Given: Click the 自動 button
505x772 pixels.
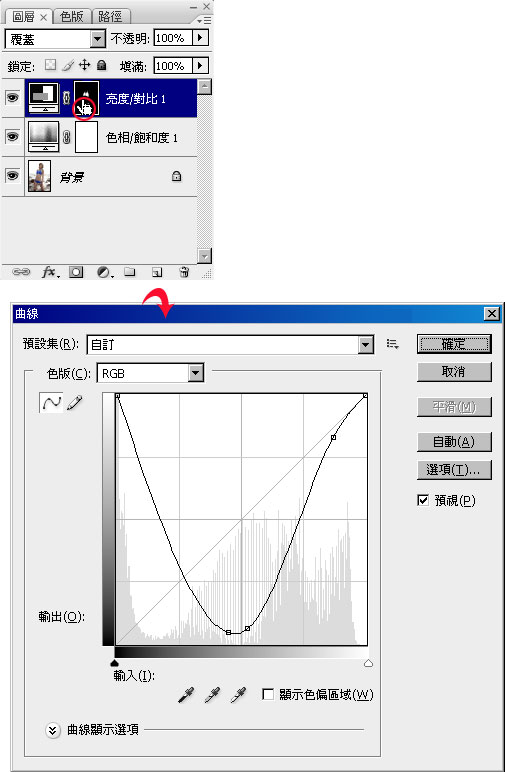Looking at the screenshot, I should [x=454, y=442].
